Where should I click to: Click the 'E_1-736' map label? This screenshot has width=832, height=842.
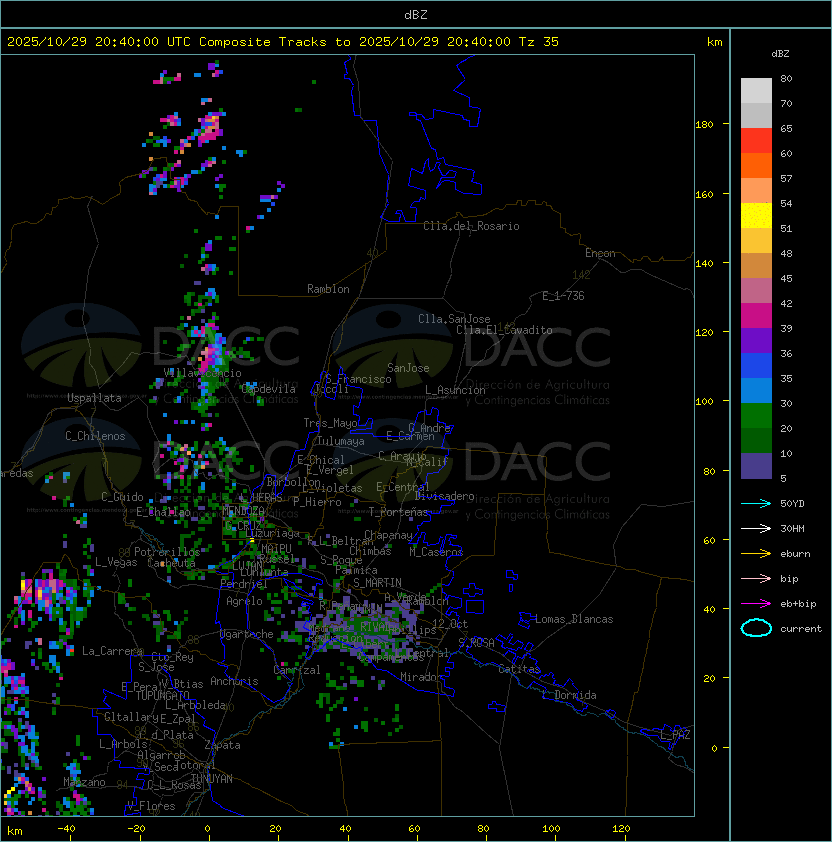pyautogui.click(x=563, y=296)
